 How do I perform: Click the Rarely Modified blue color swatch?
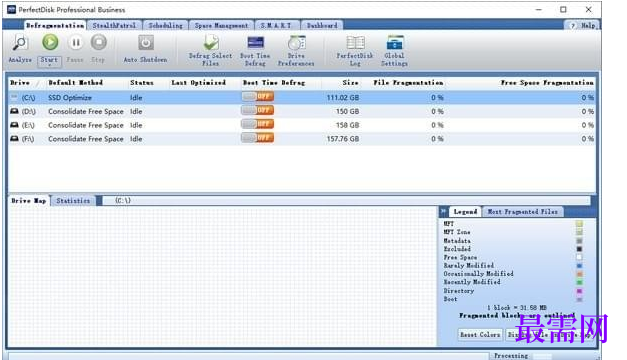(579, 266)
